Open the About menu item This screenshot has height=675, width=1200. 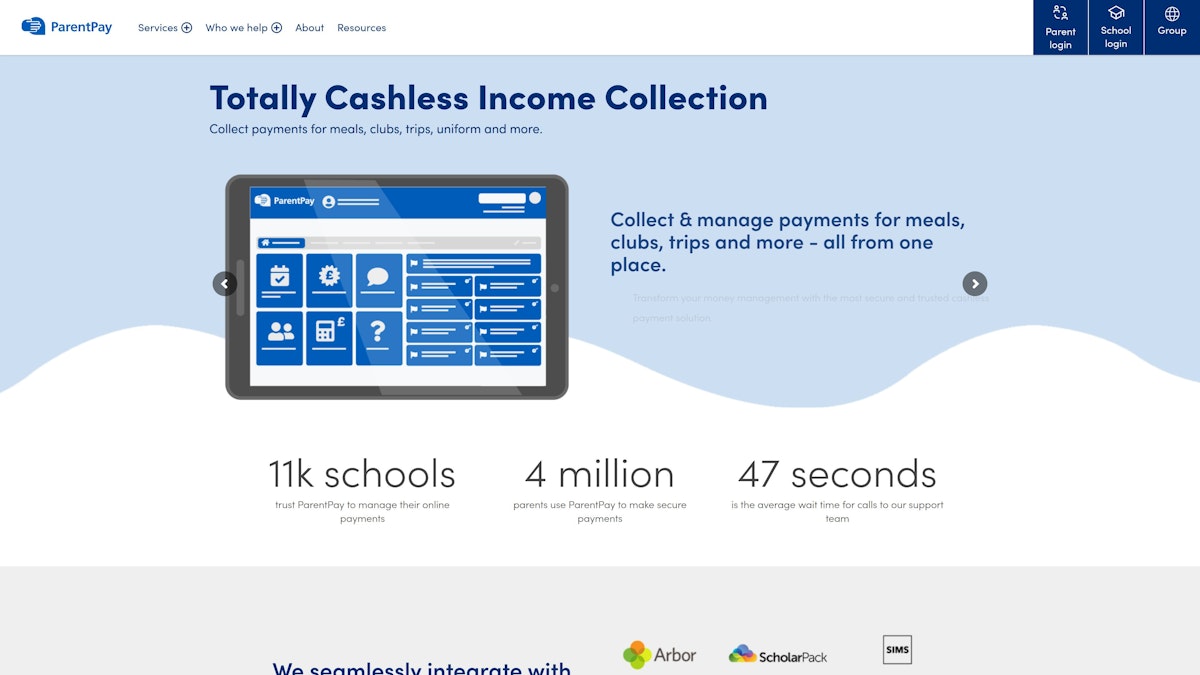(x=309, y=28)
